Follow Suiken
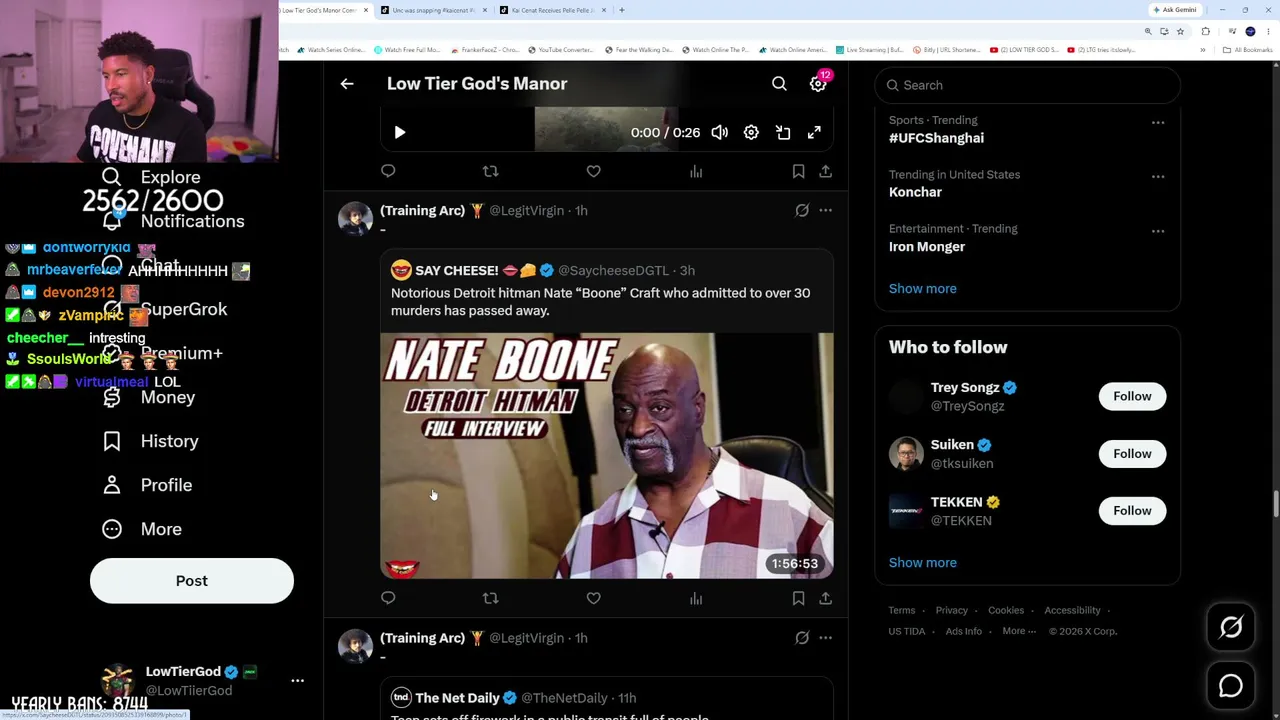This screenshot has width=1280, height=720. coord(1132,454)
